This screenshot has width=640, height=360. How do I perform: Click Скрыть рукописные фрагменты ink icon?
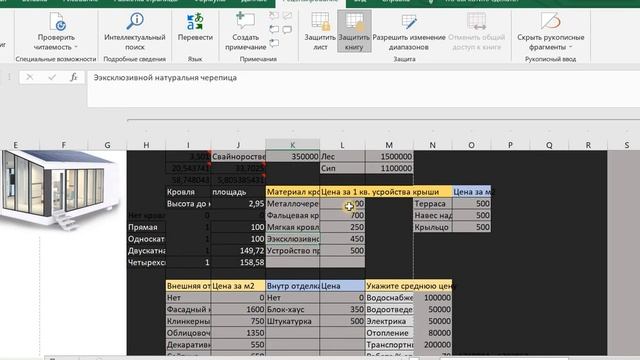550,21
